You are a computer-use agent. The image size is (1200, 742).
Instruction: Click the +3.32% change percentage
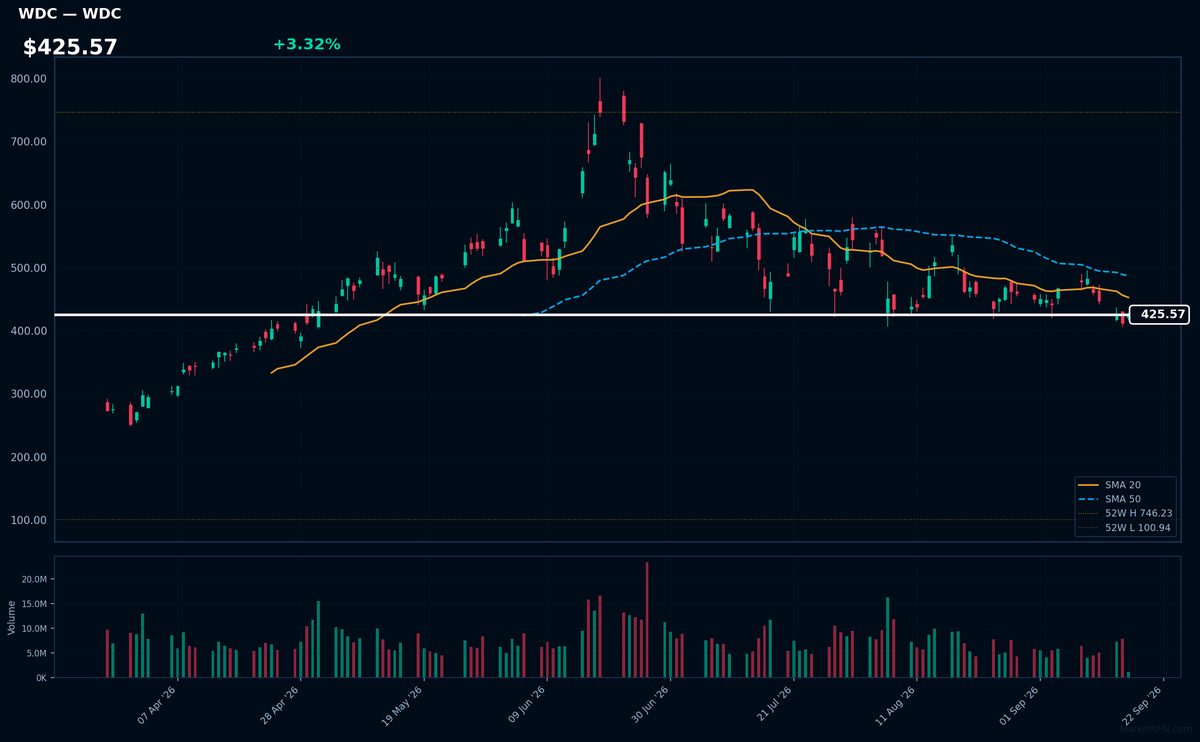(x=306, y=44)
